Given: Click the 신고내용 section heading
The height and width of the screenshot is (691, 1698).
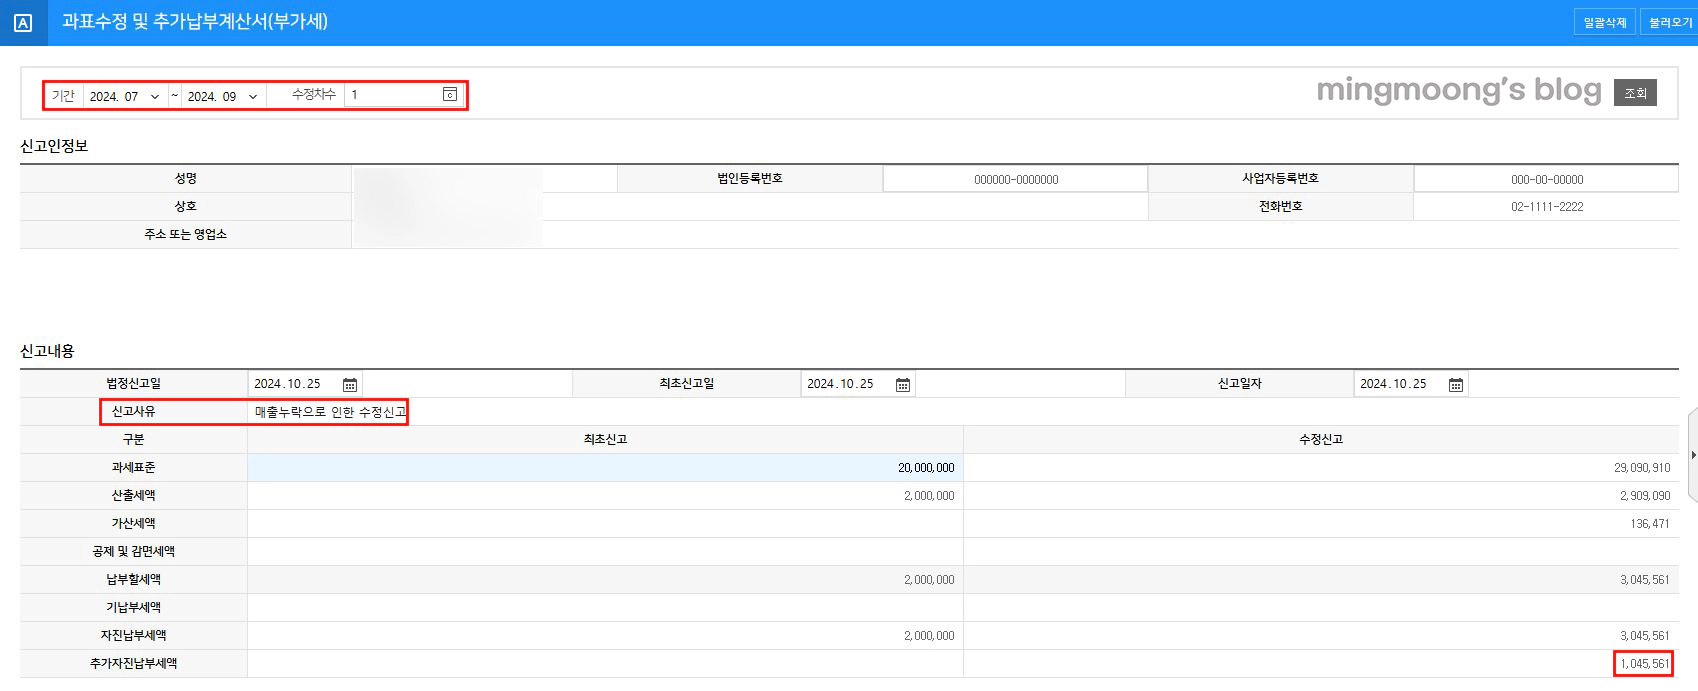Looking at the screenshot, I should (47, 351).
